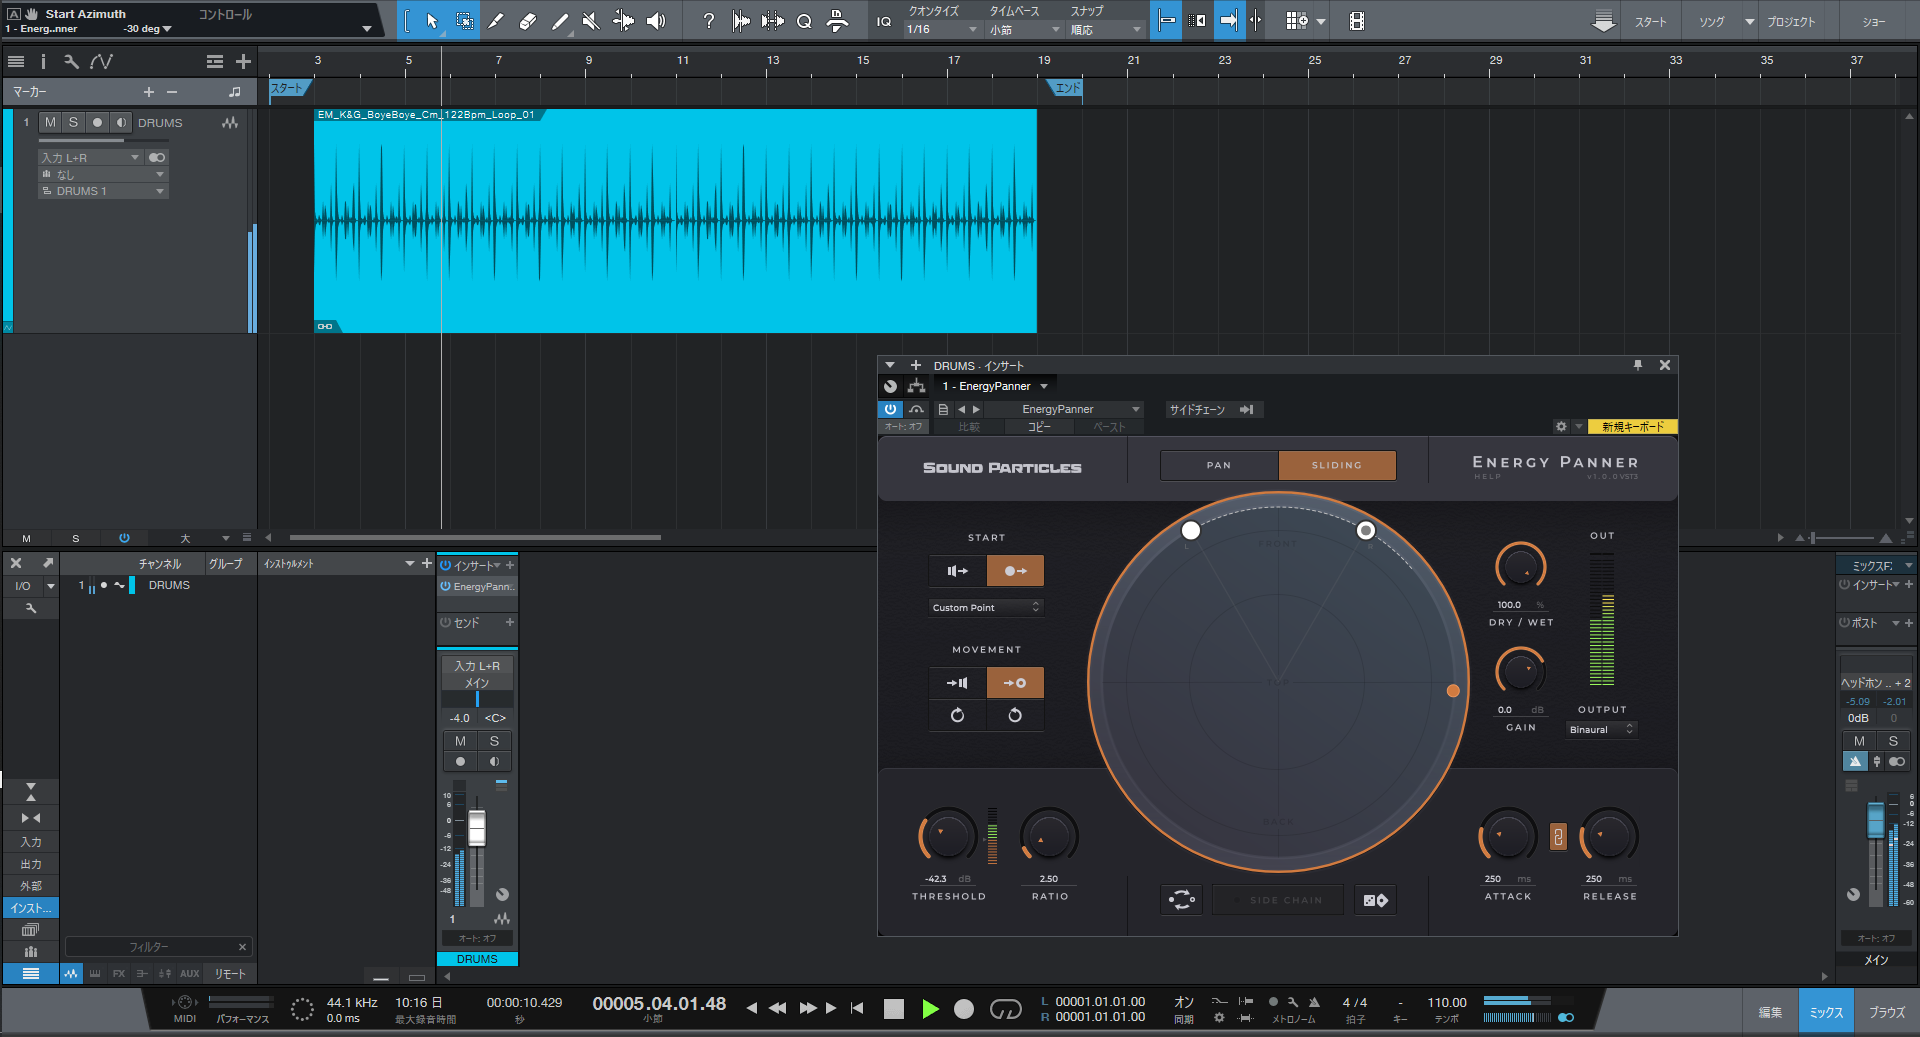Switch to PAN mode tab
This screenshot has width=1920, height=1037.
pos(1219,465)
